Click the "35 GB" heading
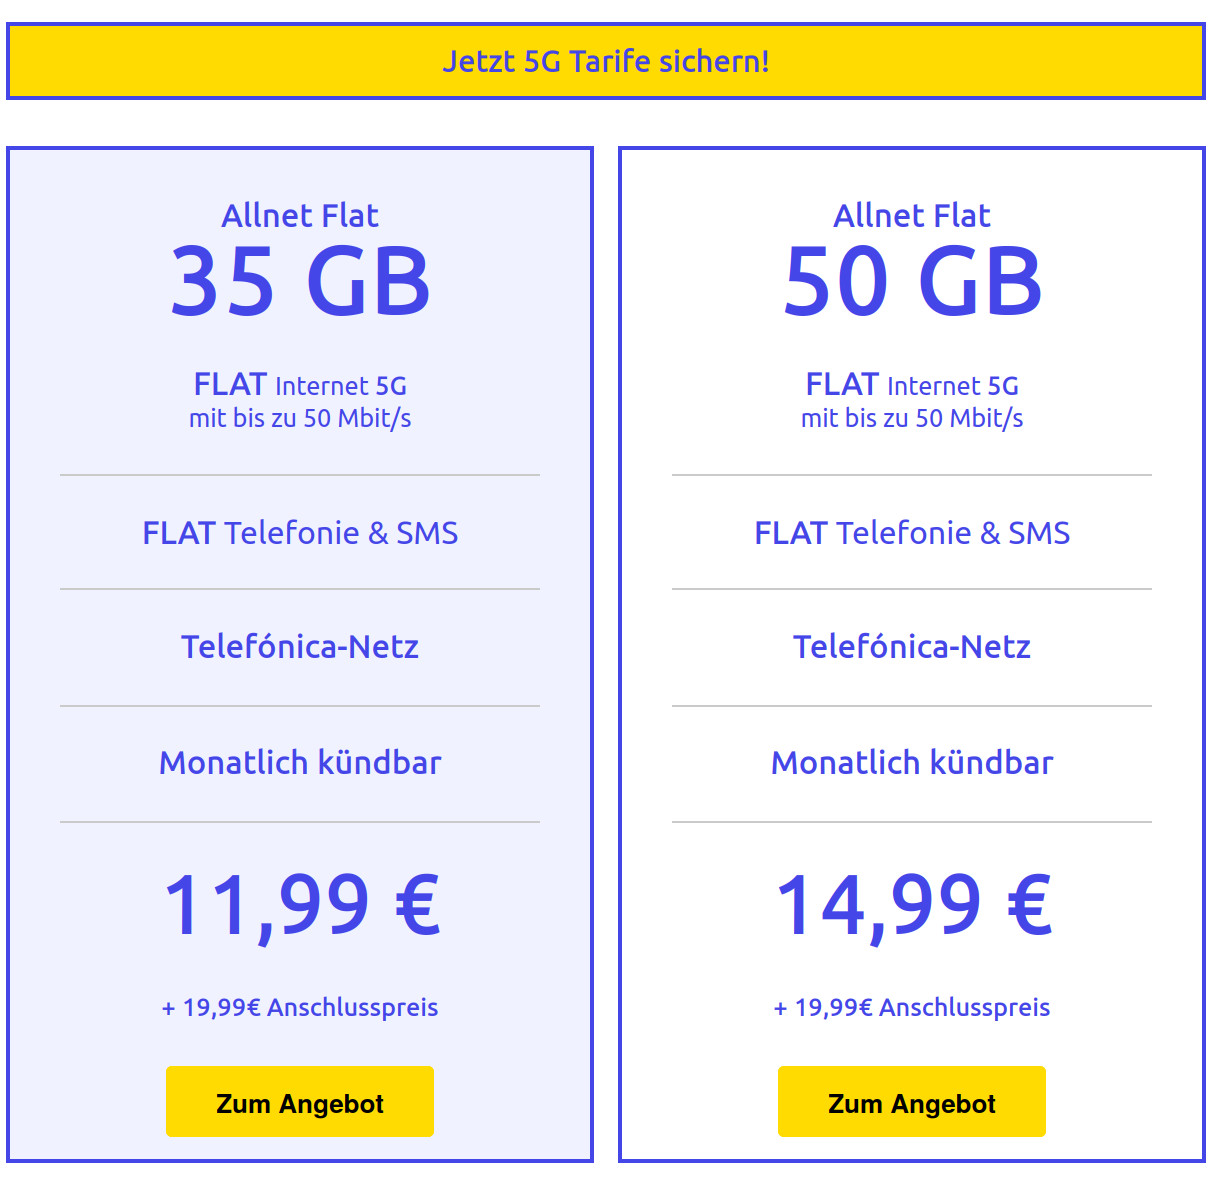This screenshot has width=1227, height=1178. click(299, 282)
